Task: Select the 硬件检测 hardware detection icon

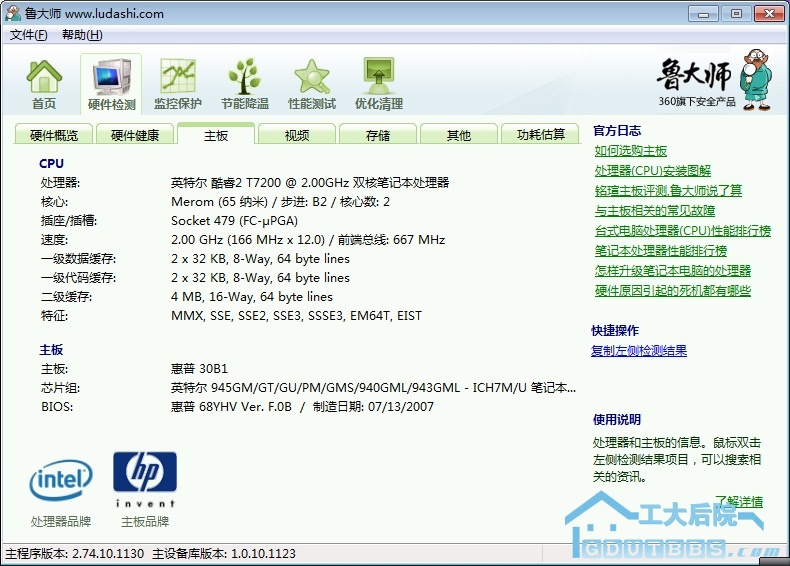Action: click(x=111, y=85)
